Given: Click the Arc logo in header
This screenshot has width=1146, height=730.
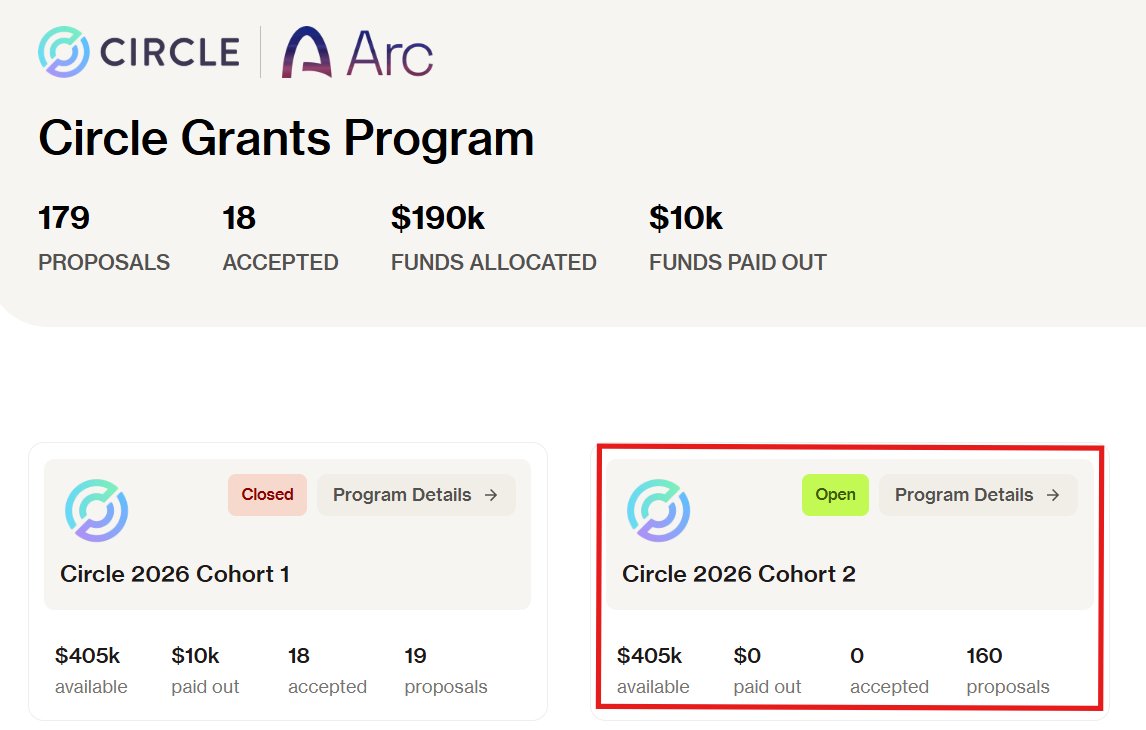Looking at the screenshot, I should click(357, 53).
